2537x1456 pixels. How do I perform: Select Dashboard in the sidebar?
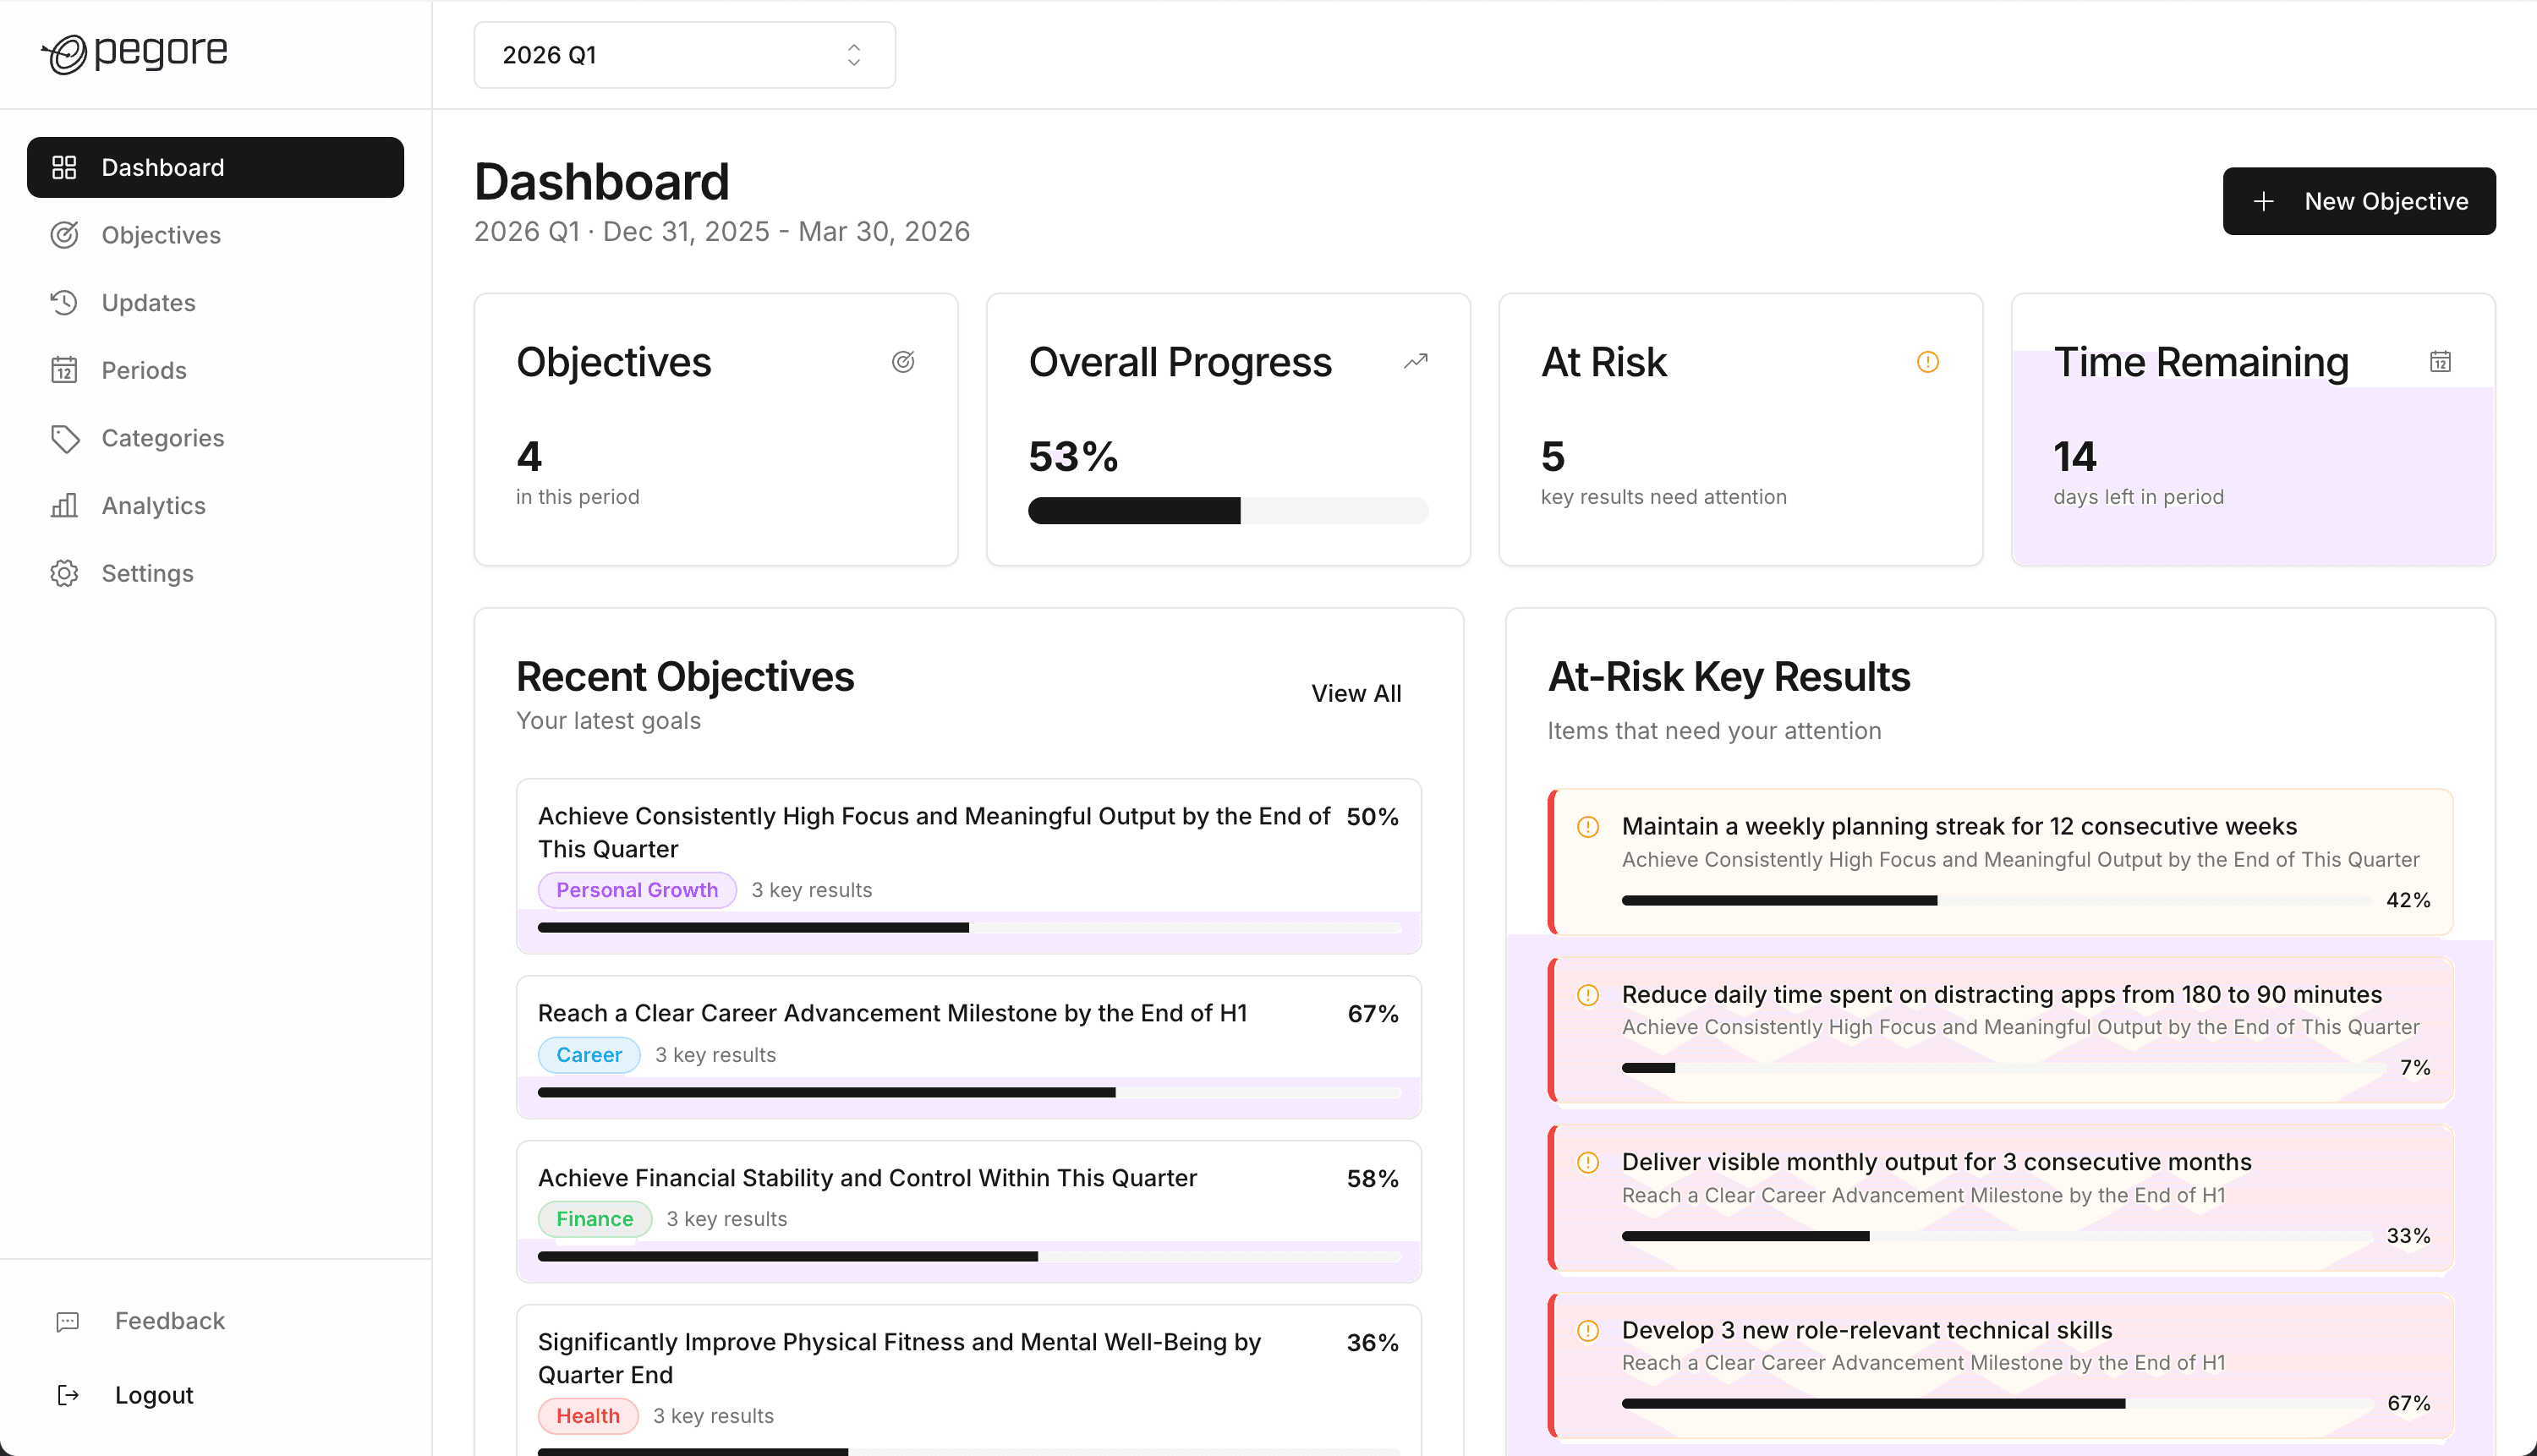(x=163, y=167)
